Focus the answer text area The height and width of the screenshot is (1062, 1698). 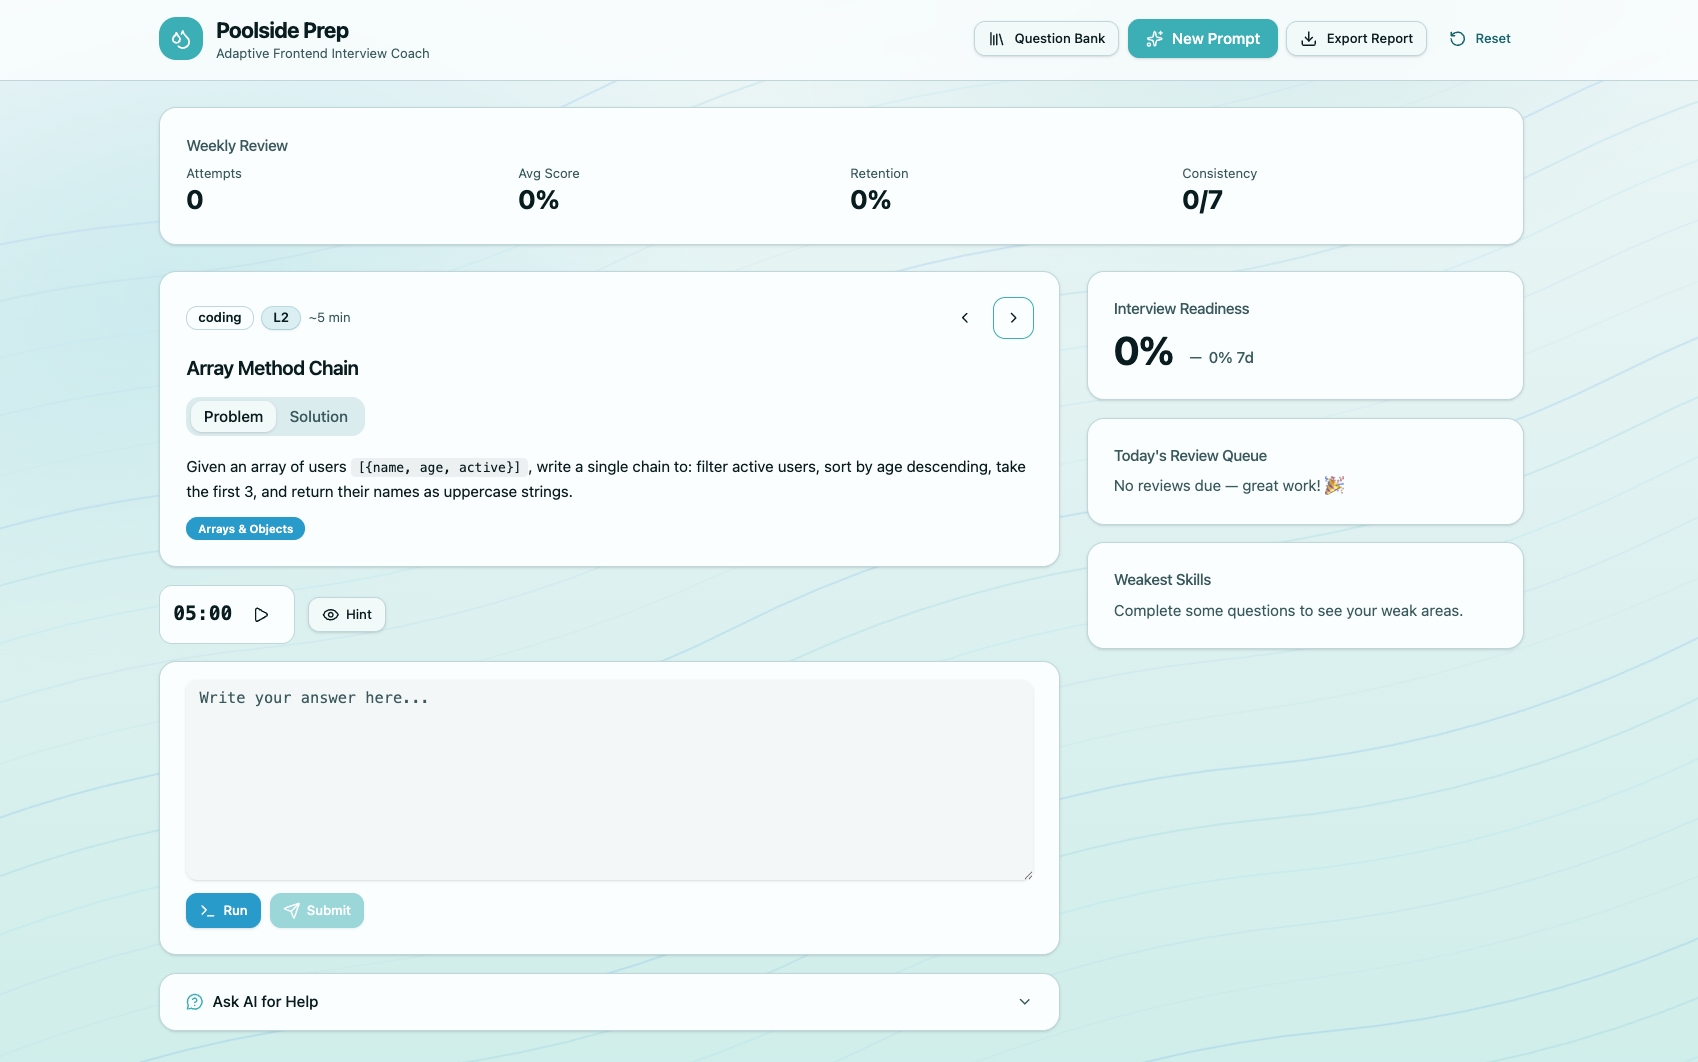click(609, 780)
